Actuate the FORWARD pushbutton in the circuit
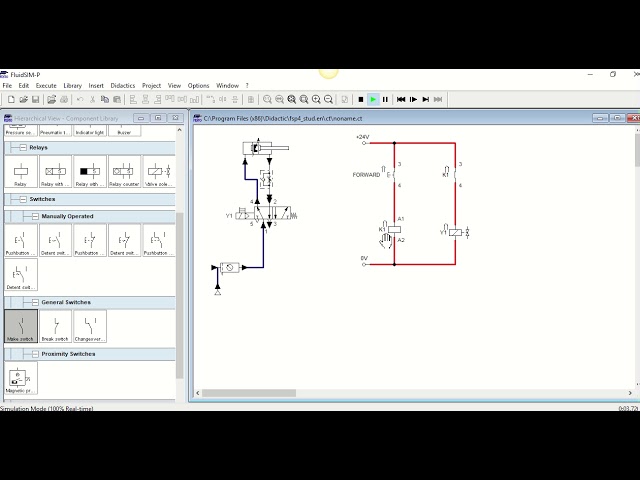The image size is (640, 480). point(391,175)
